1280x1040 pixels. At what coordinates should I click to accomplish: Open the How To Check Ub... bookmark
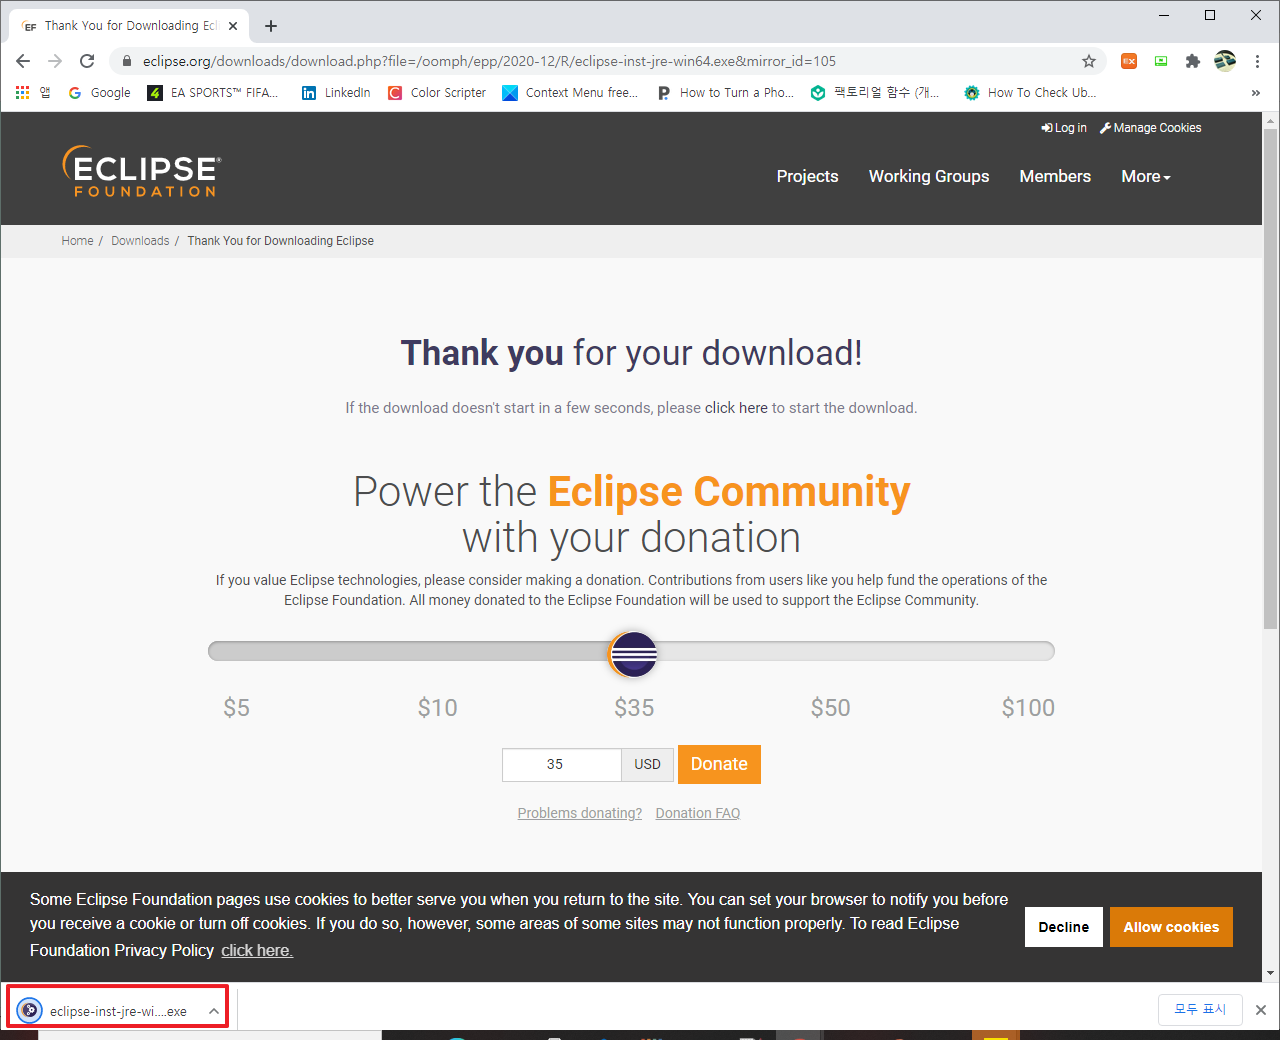coord(1030,92)
